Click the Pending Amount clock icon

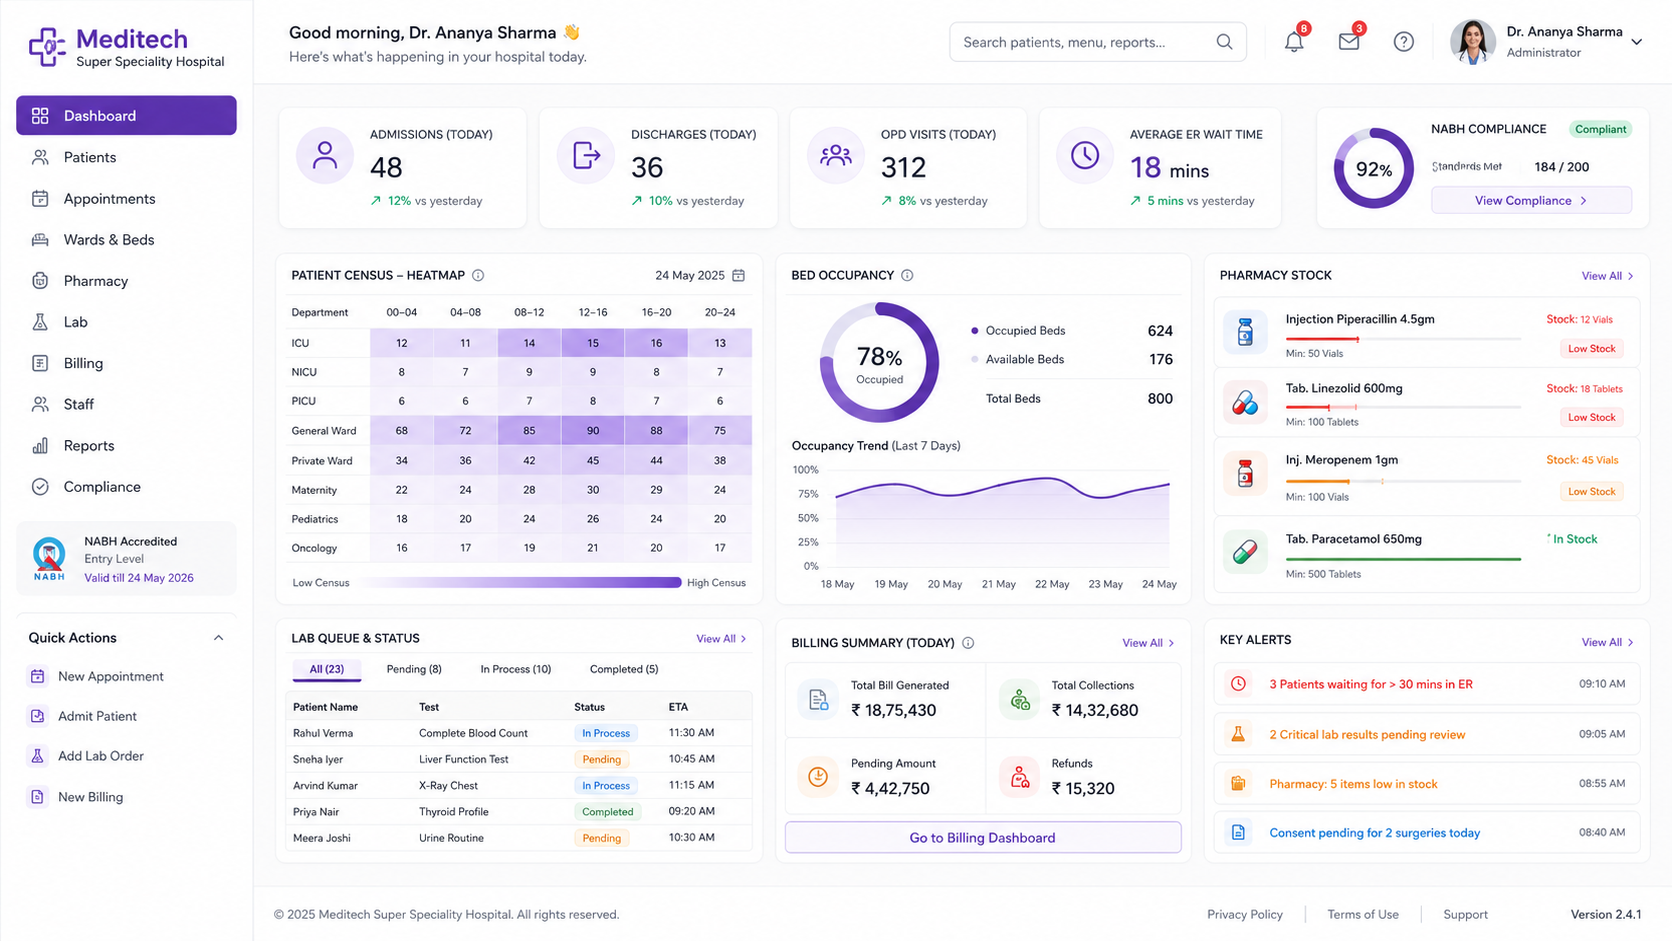[818, 777]
